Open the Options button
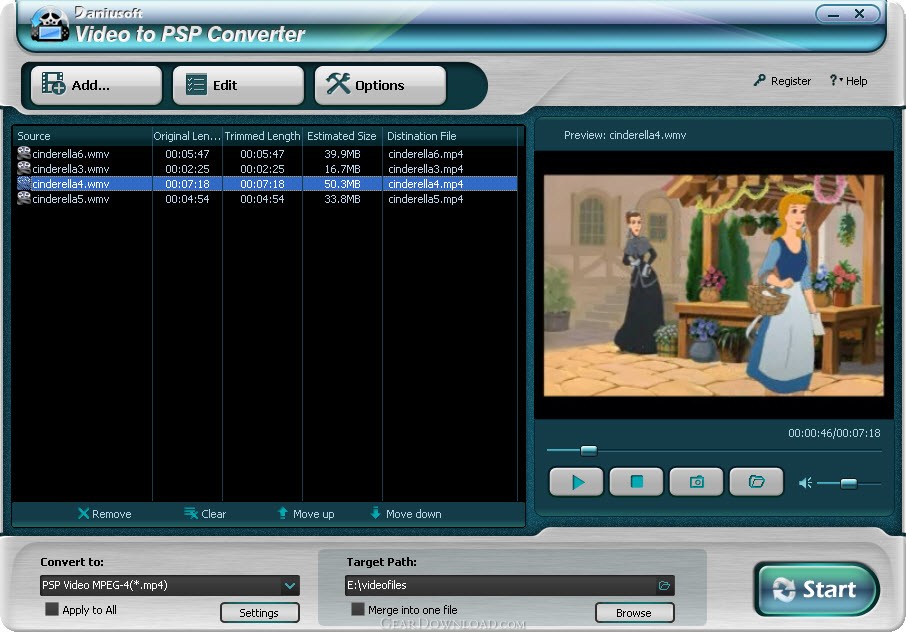The width and height of the screenshot is (906, 632). [380, 85]
